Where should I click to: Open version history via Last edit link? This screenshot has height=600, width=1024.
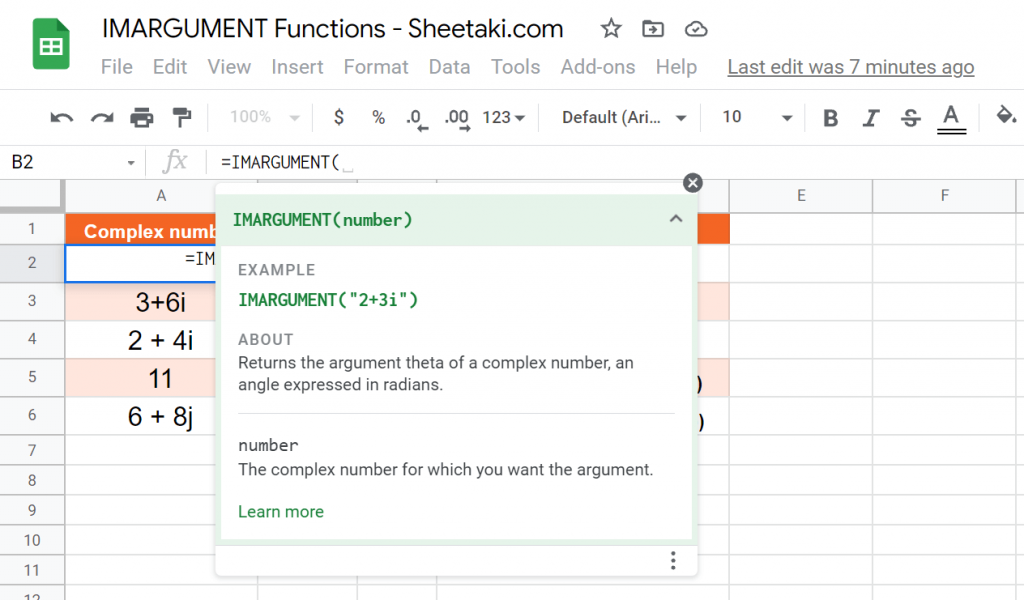[850, 67]
